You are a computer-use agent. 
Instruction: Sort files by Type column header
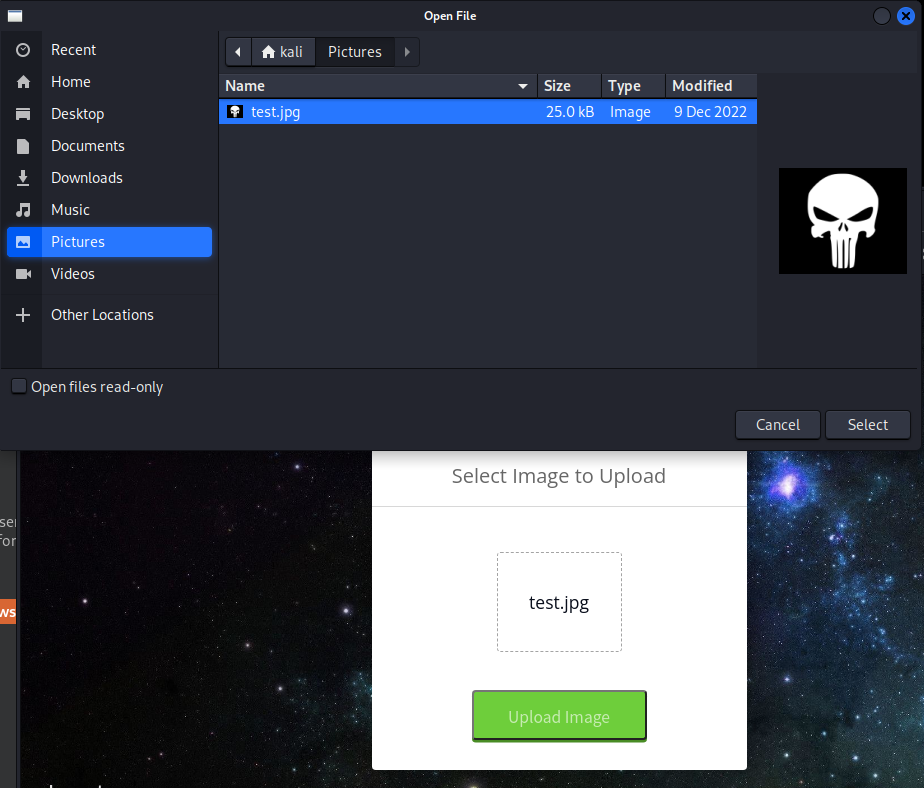(x=633, y=86)
